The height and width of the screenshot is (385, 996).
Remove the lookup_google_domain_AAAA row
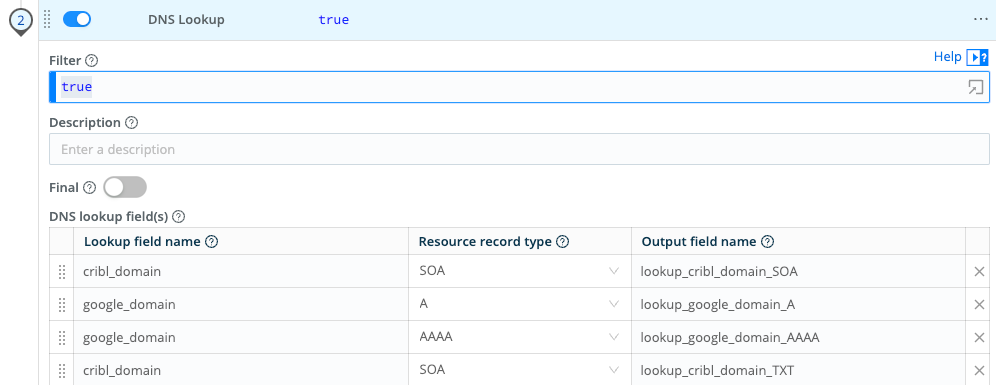pos(979,337)
